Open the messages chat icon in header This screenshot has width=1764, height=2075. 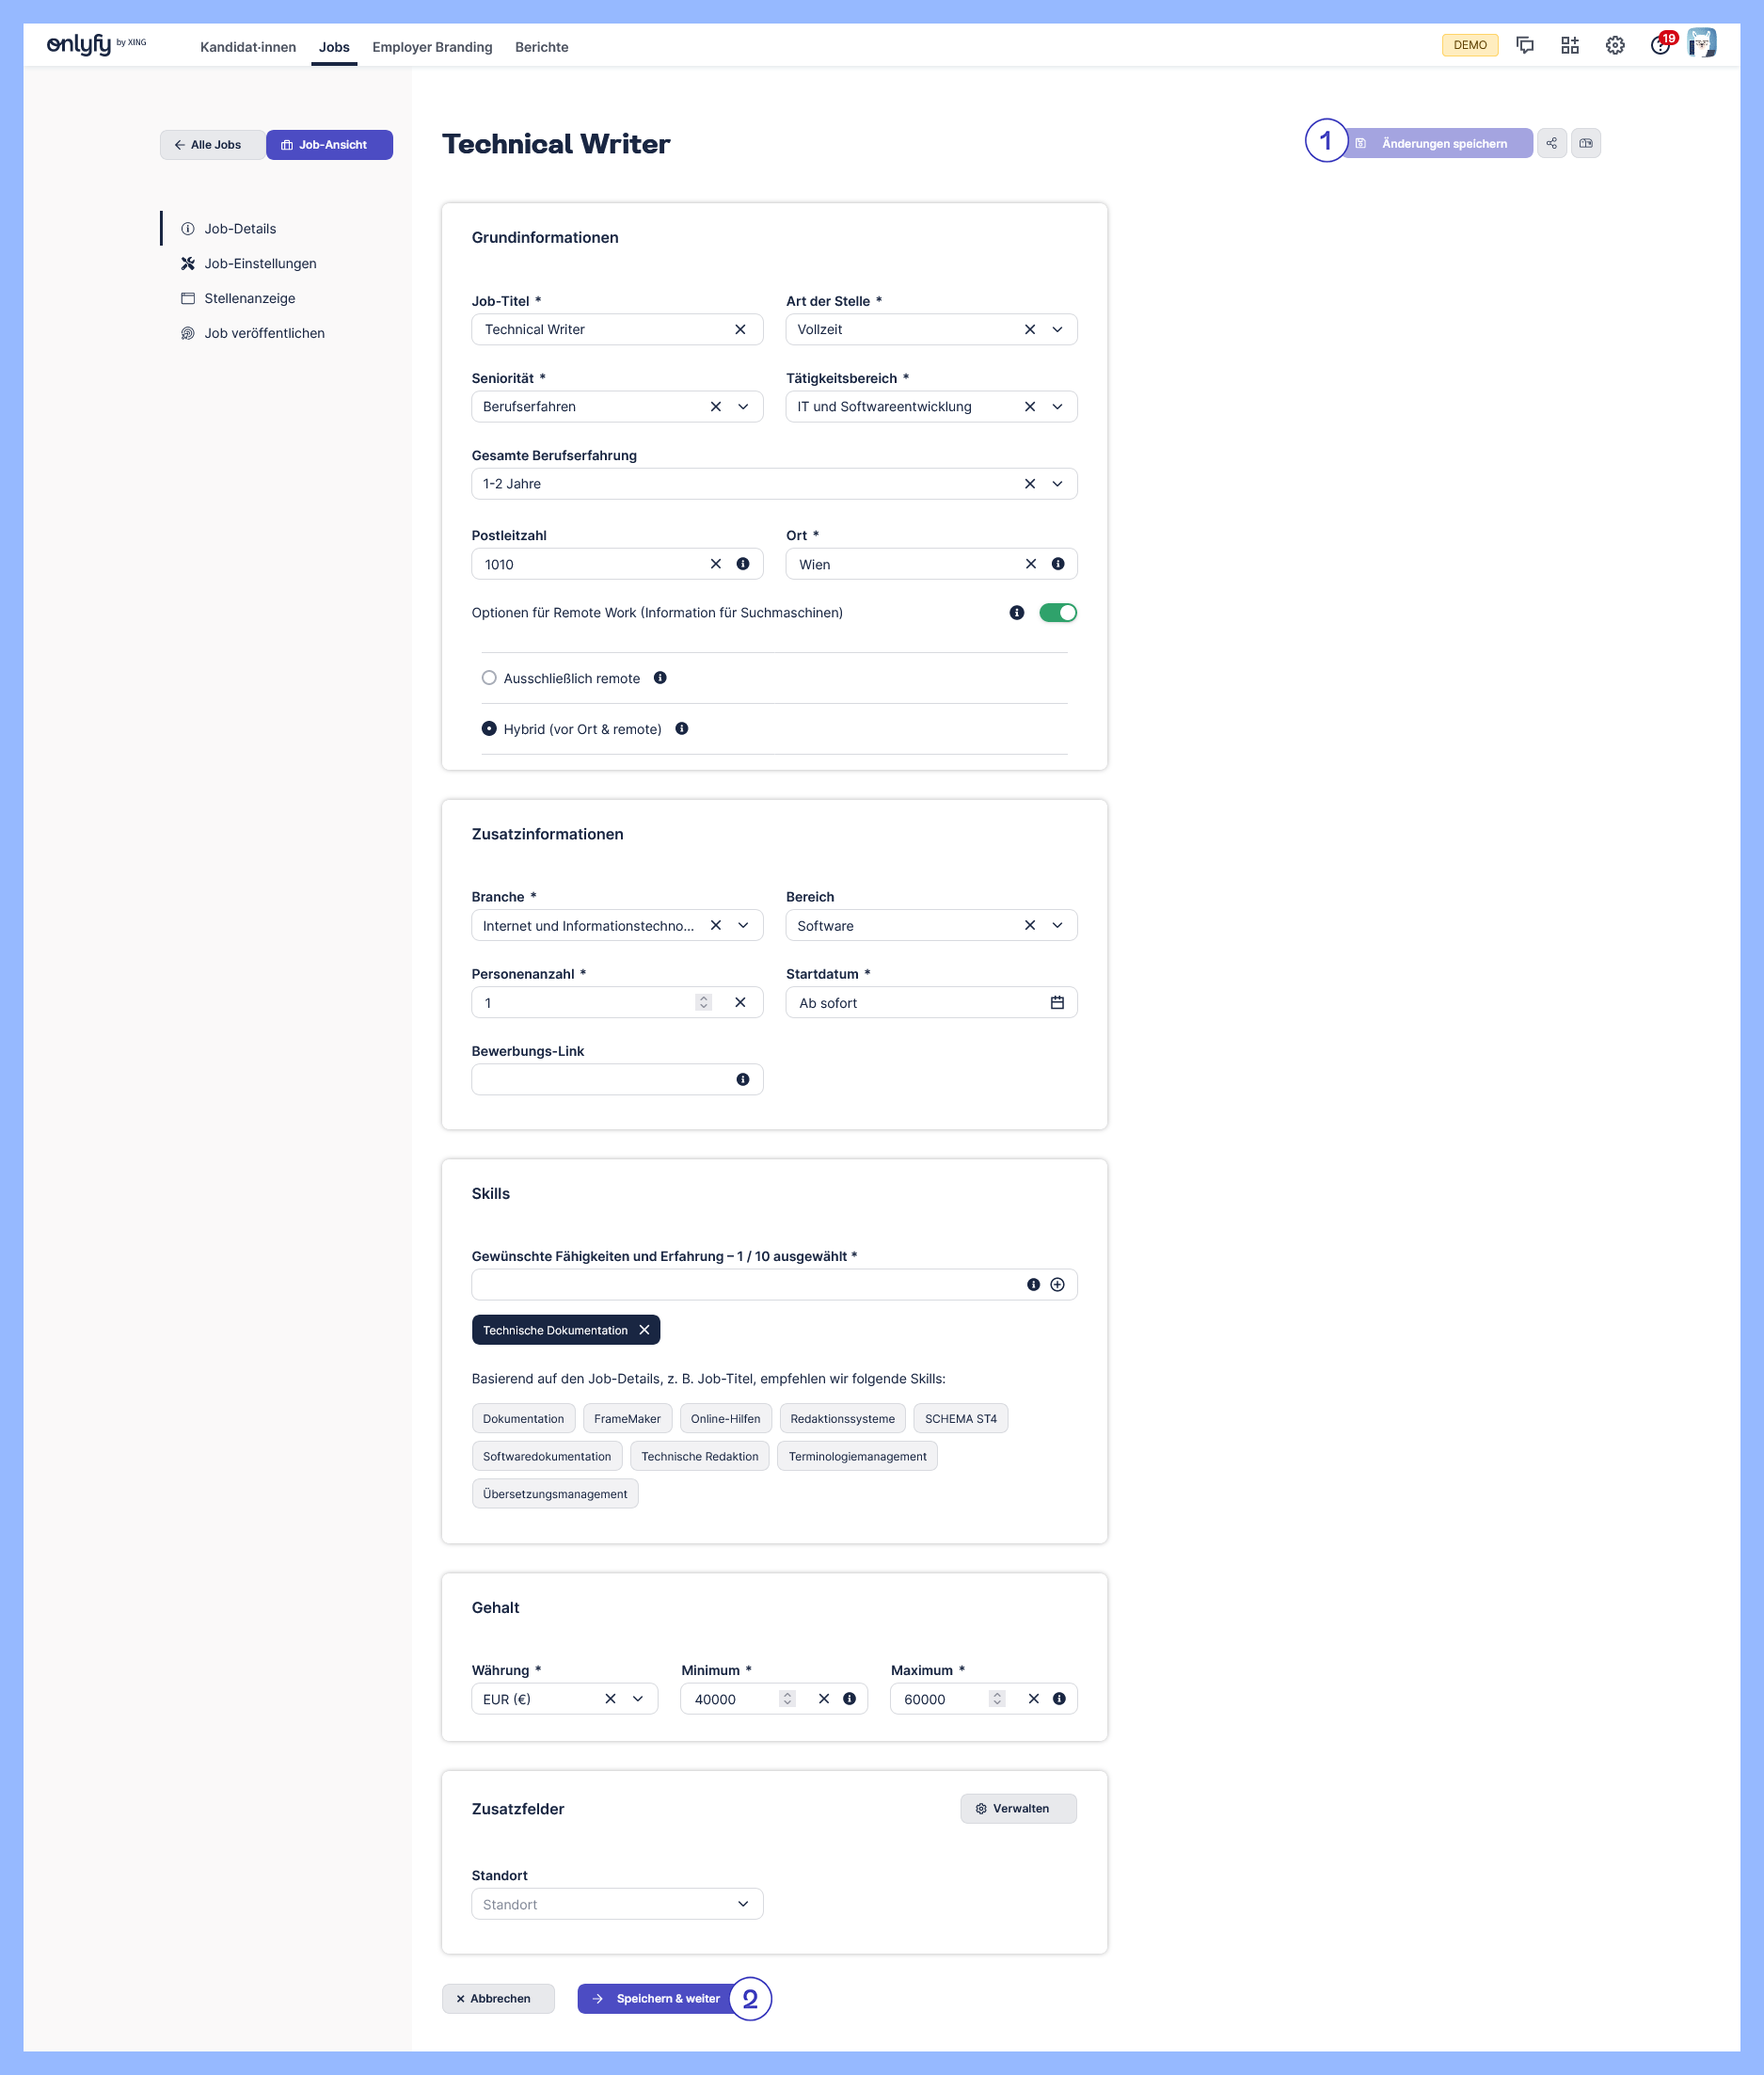[x=1524, y=46]
